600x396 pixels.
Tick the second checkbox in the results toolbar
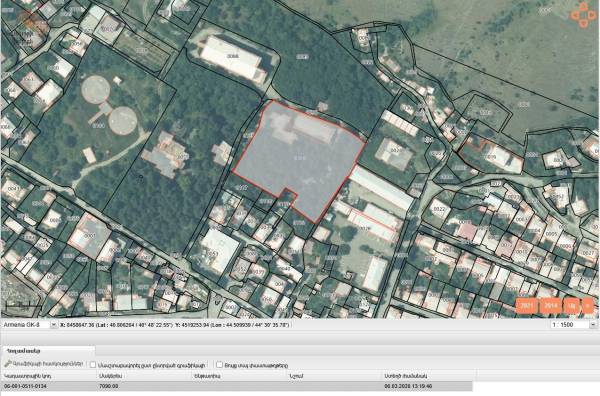pyautogui.click(x=219, y=365)
